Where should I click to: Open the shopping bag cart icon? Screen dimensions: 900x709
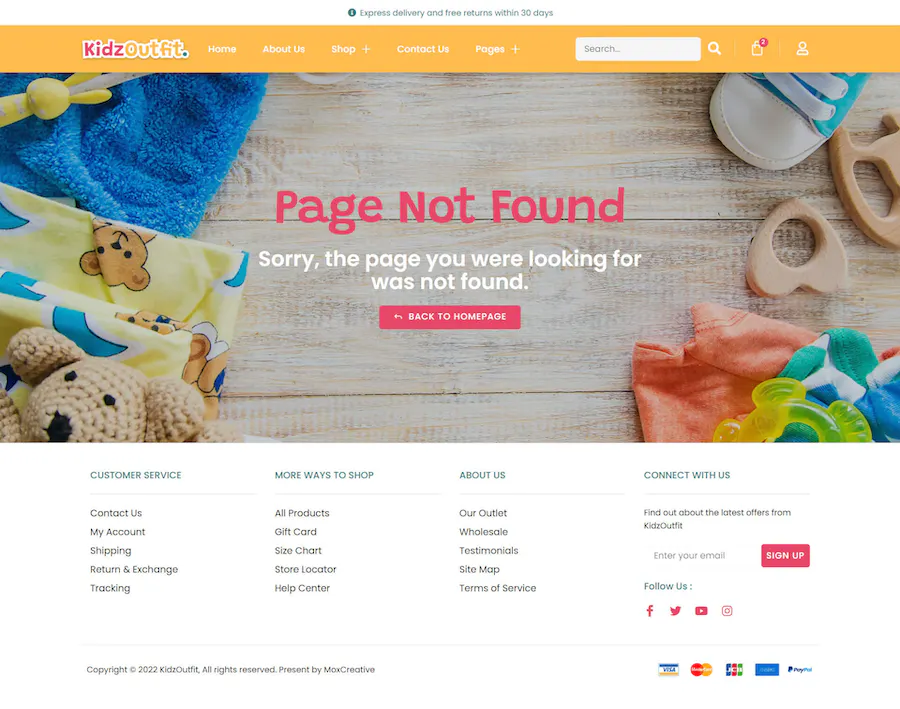pos(758,48)
